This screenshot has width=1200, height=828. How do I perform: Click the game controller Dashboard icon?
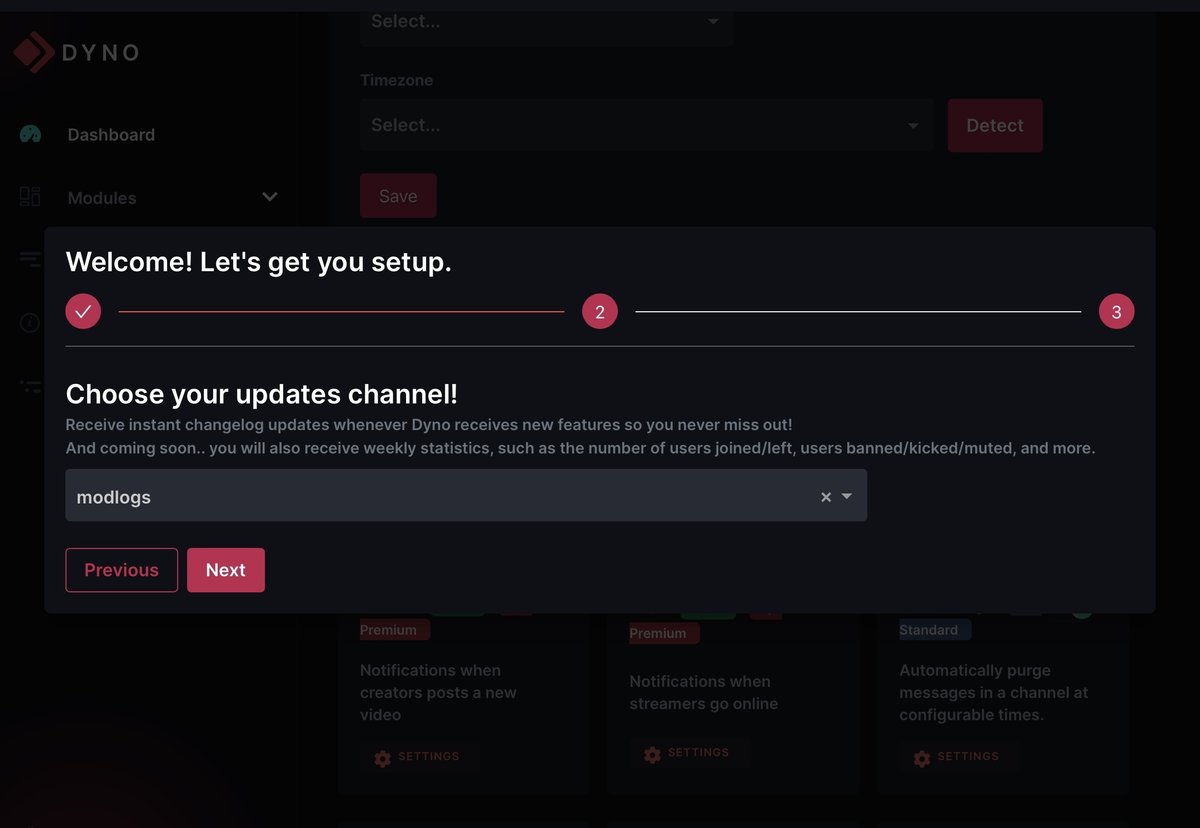point(29,133)
